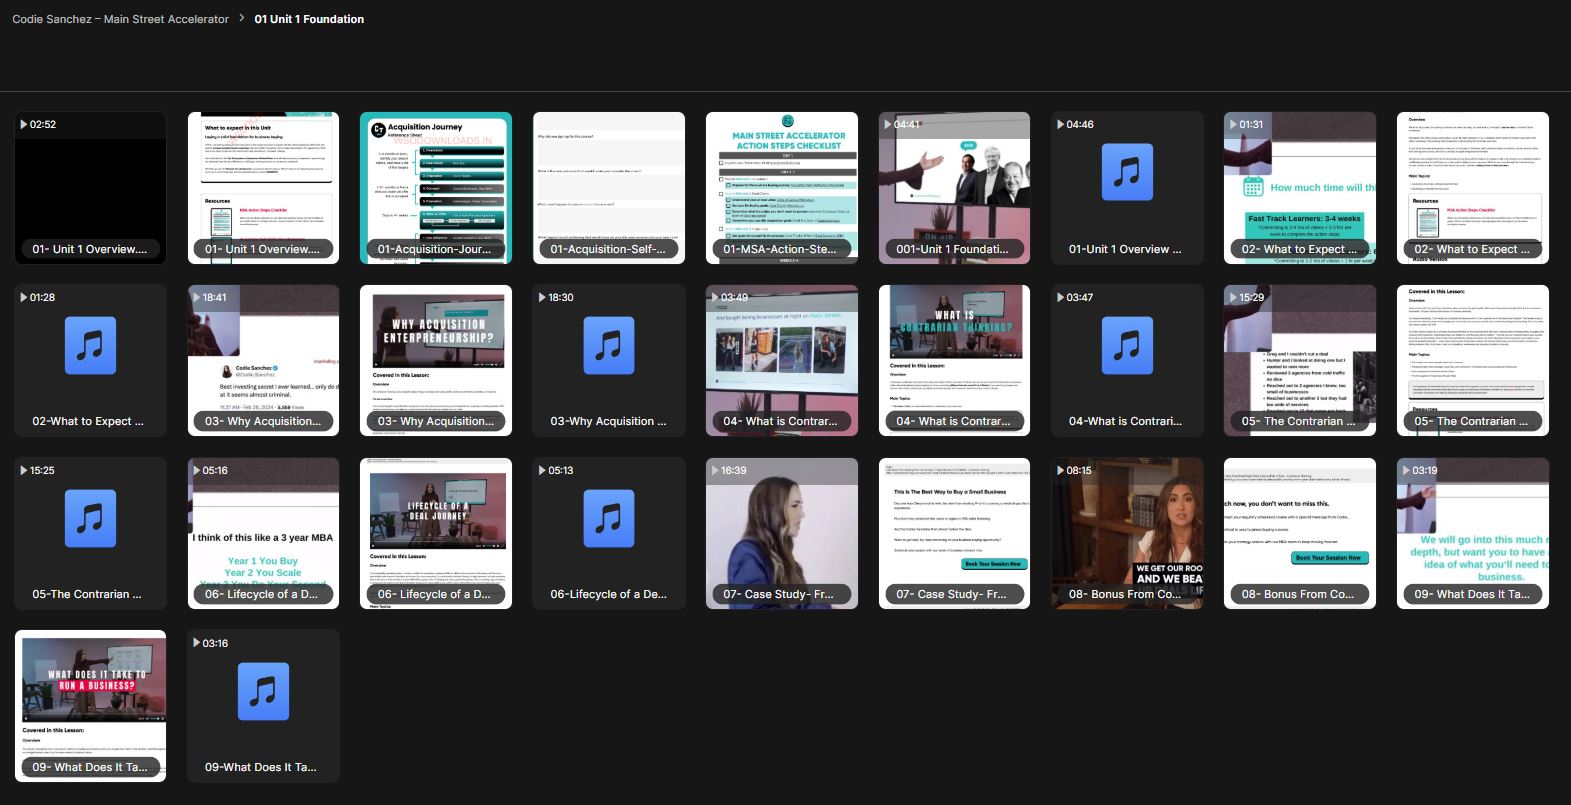Click music note icon on 03:47 audio file
This screenshot has width=1571, height=805.
(1127, 346)
